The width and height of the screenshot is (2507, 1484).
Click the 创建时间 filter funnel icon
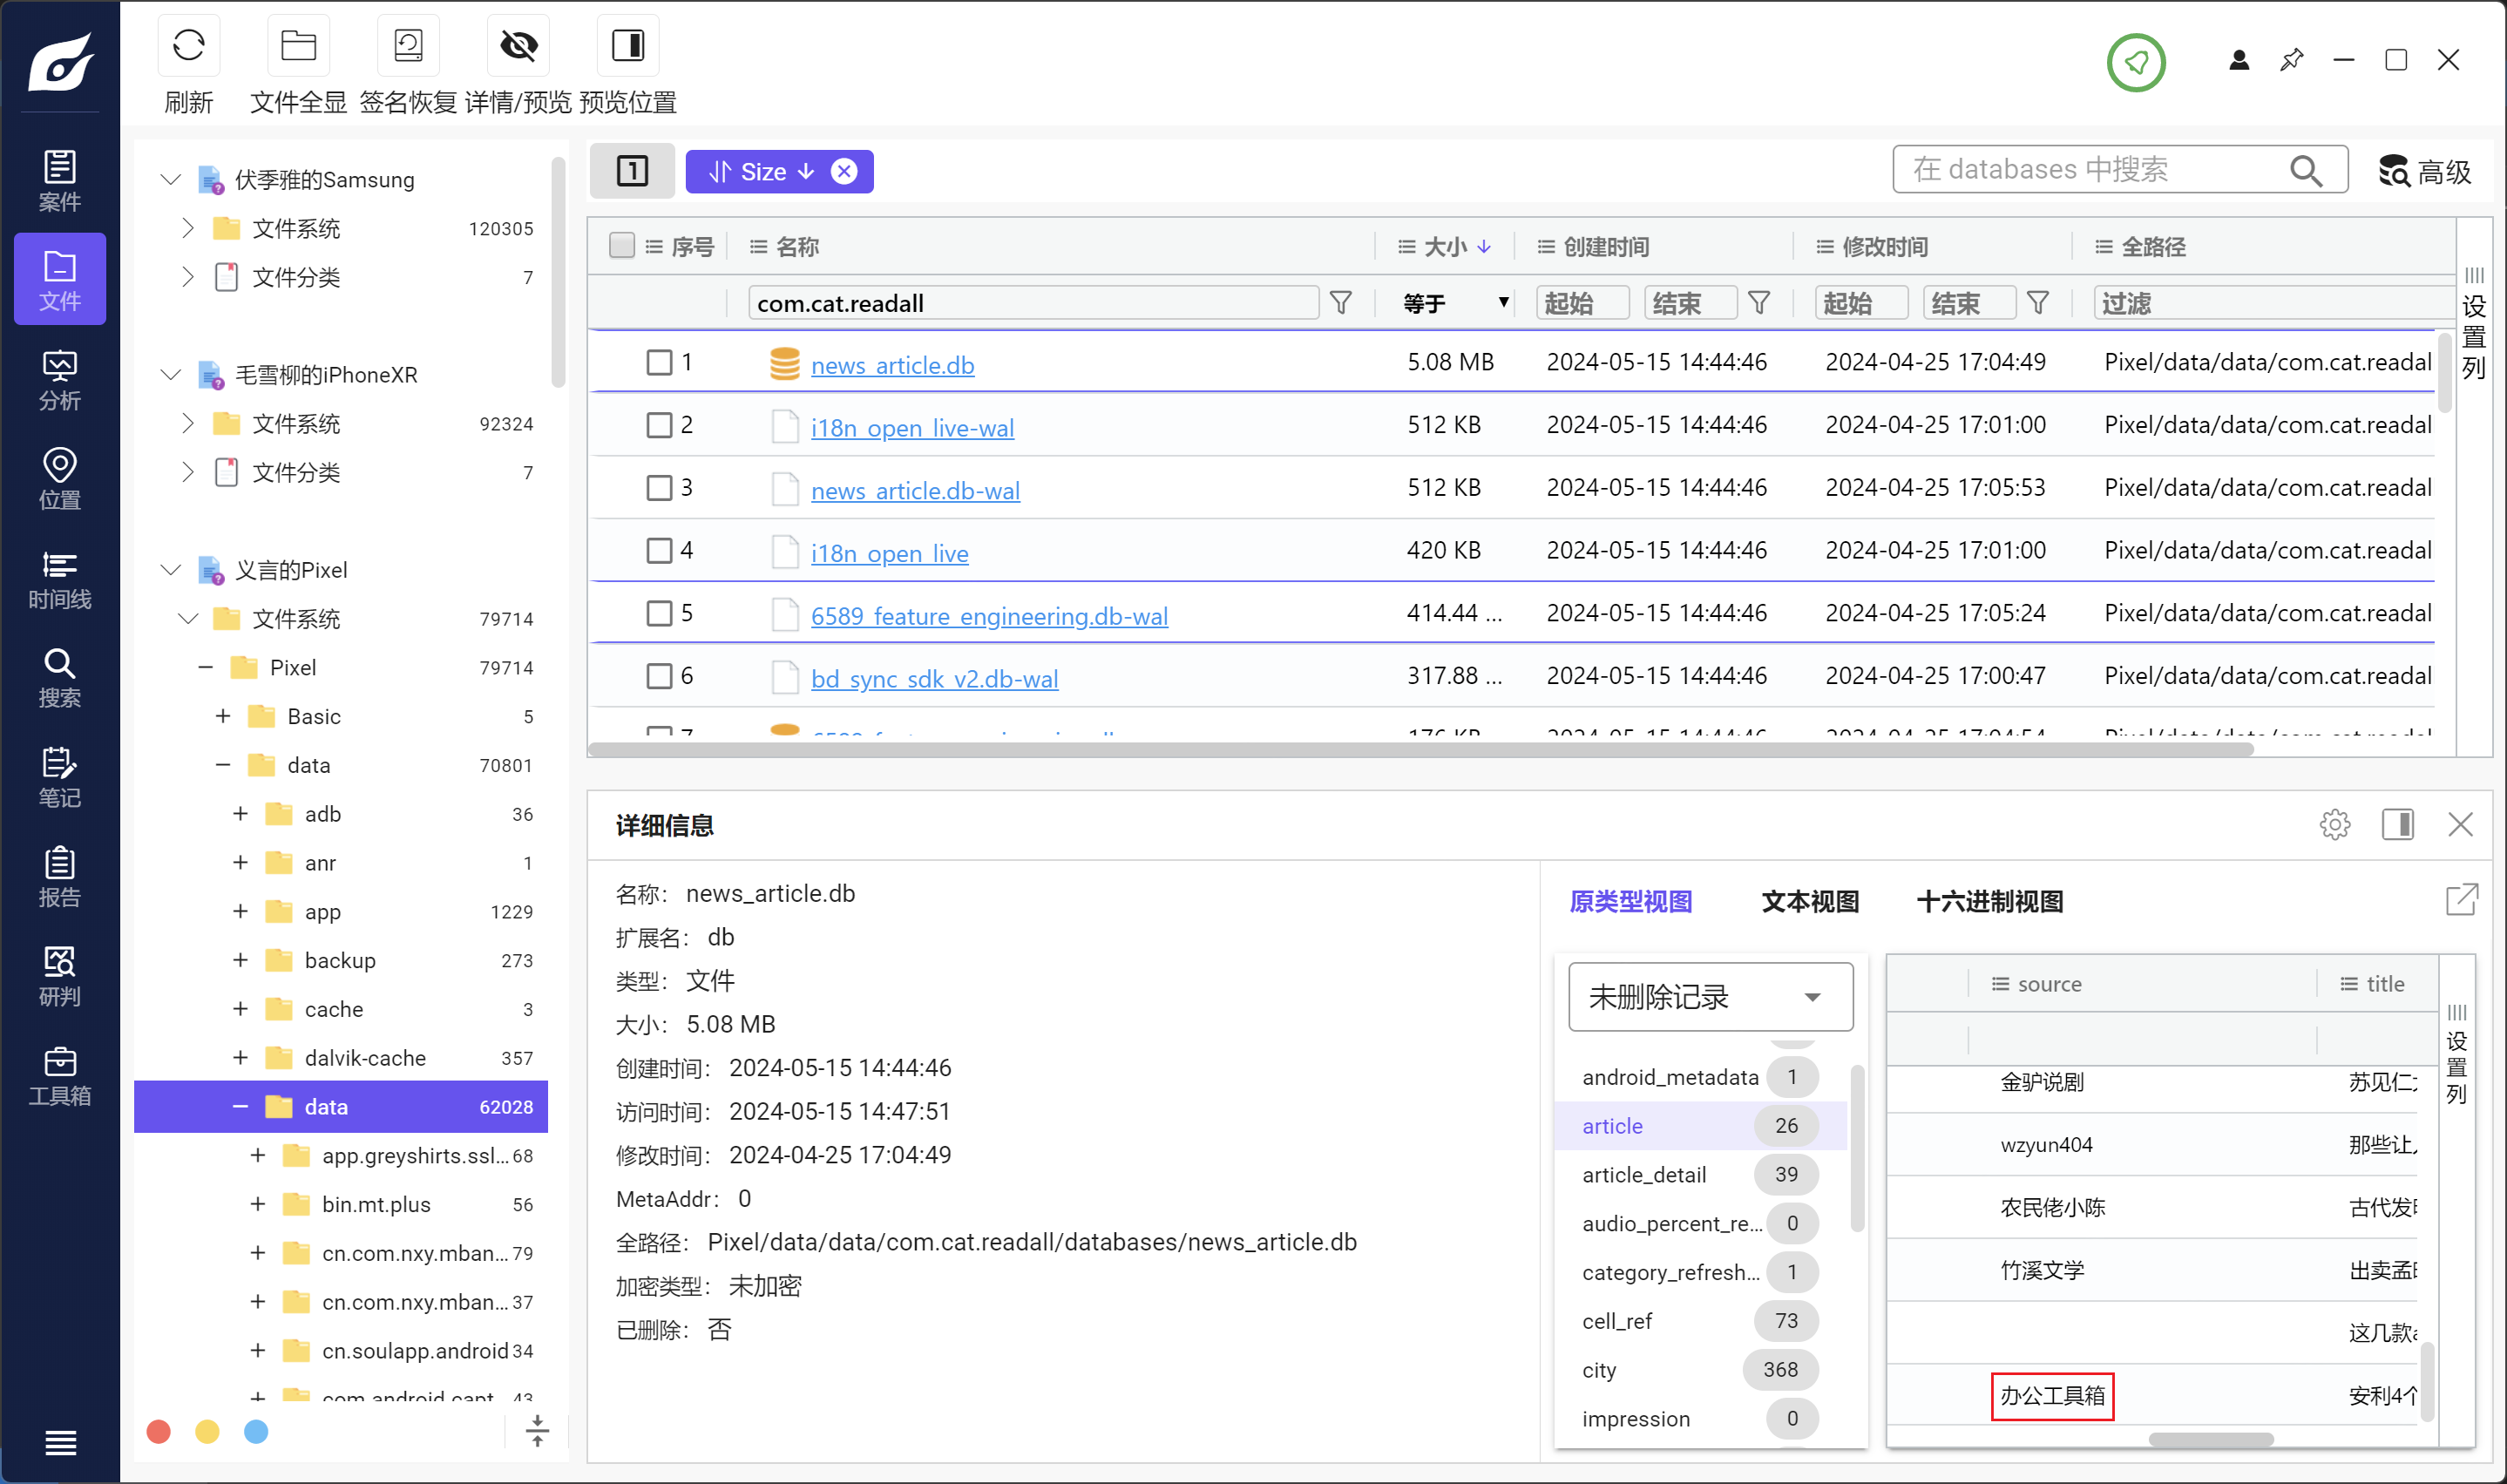1759,303
